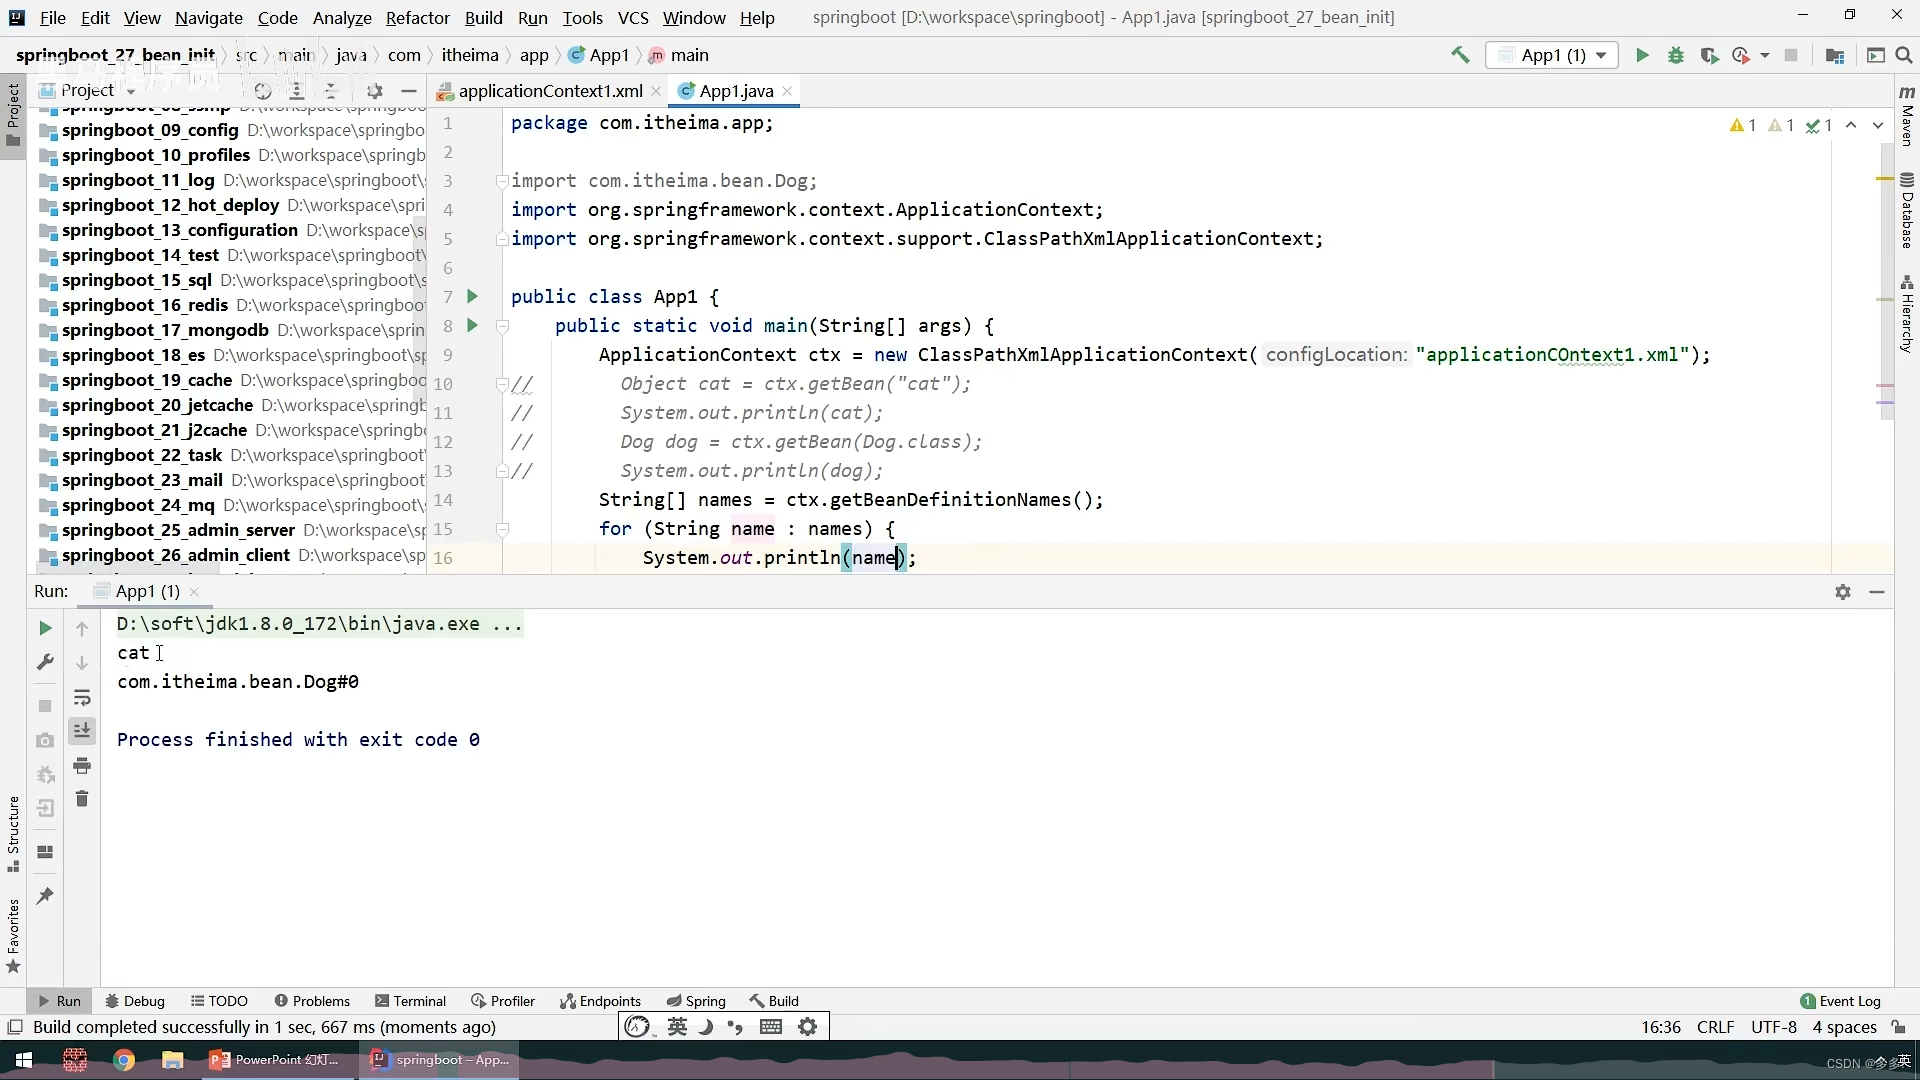Open the Terminal tool window button

pyautogui.click(x=410, y=1001)
